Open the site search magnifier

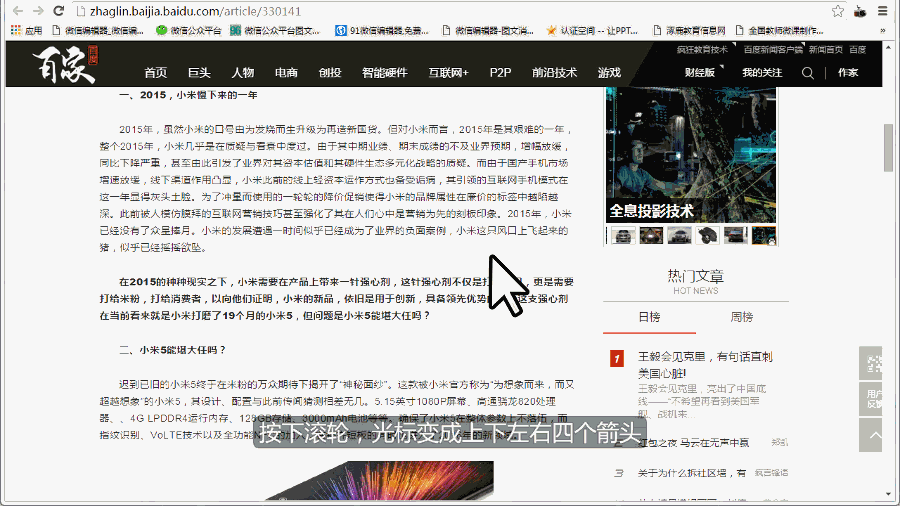click(x=808, y=73)
